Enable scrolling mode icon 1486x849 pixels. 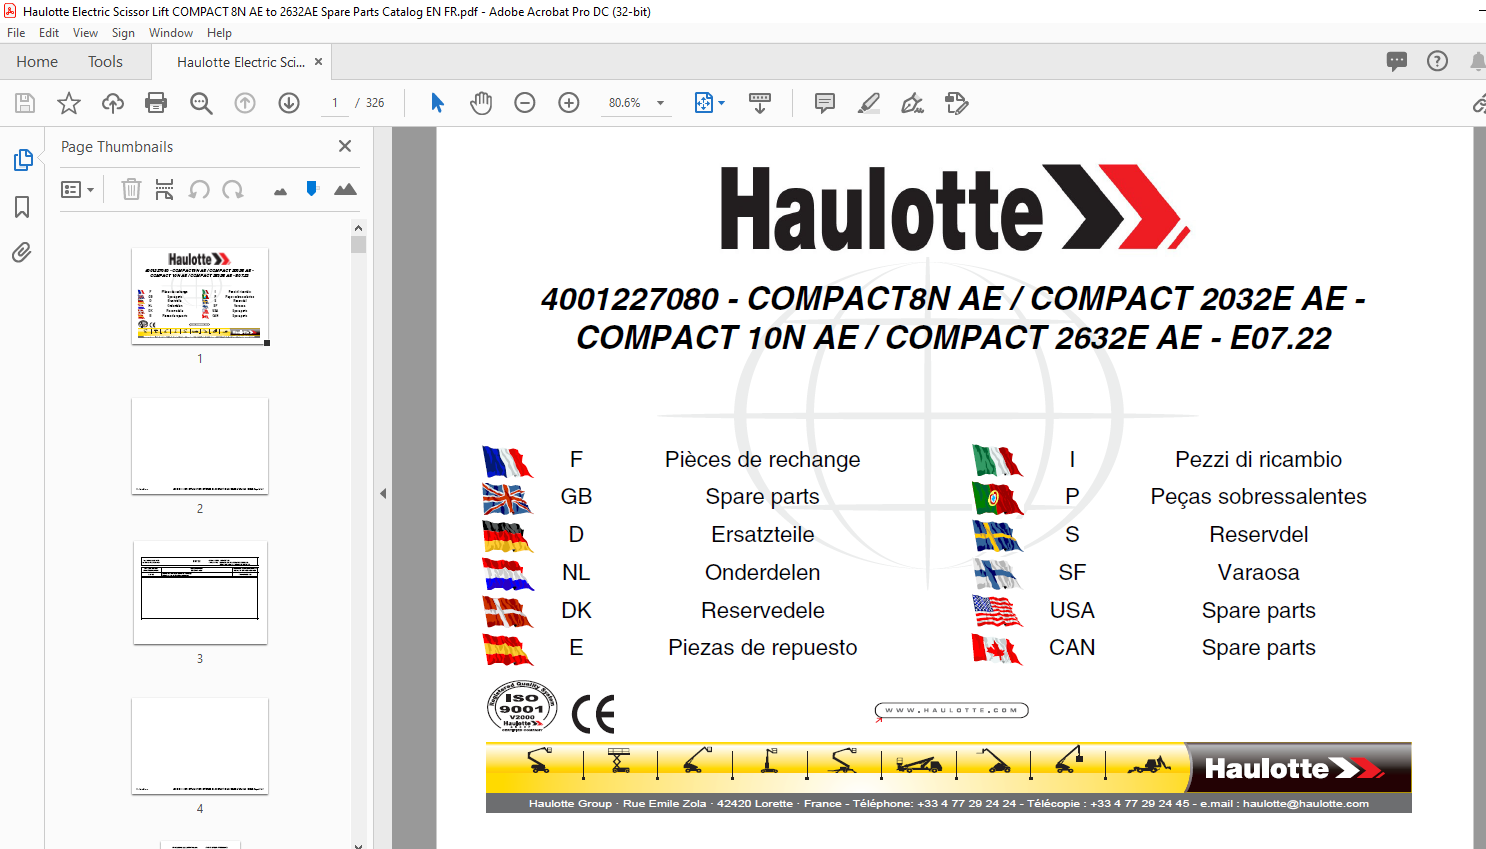760,103
